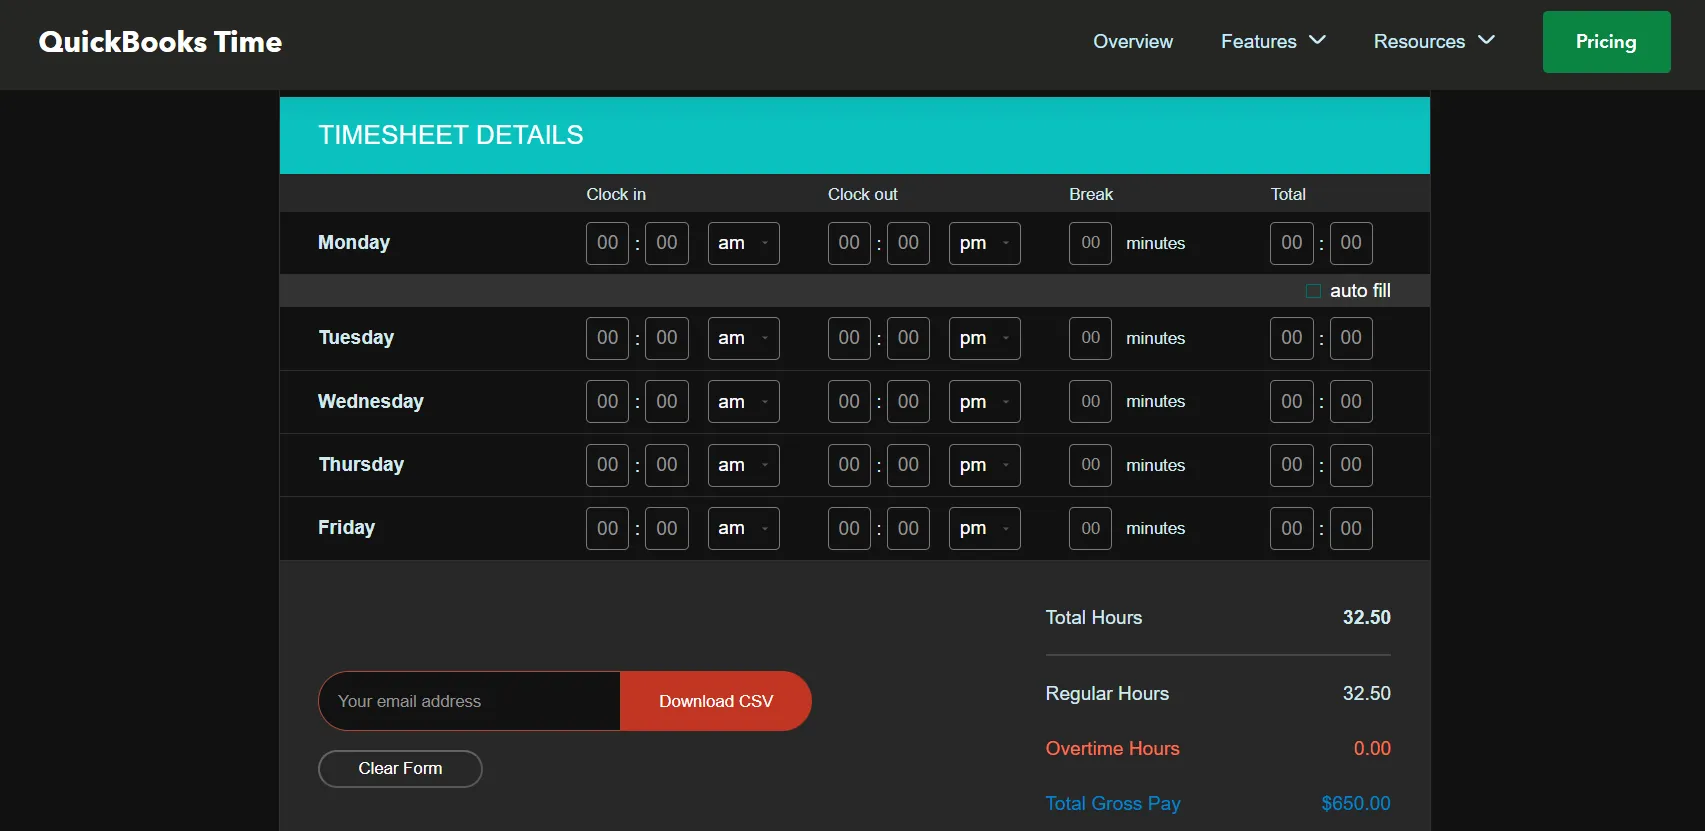Click Friday total hours field

pyautogui.click(x=1292, y=528)
